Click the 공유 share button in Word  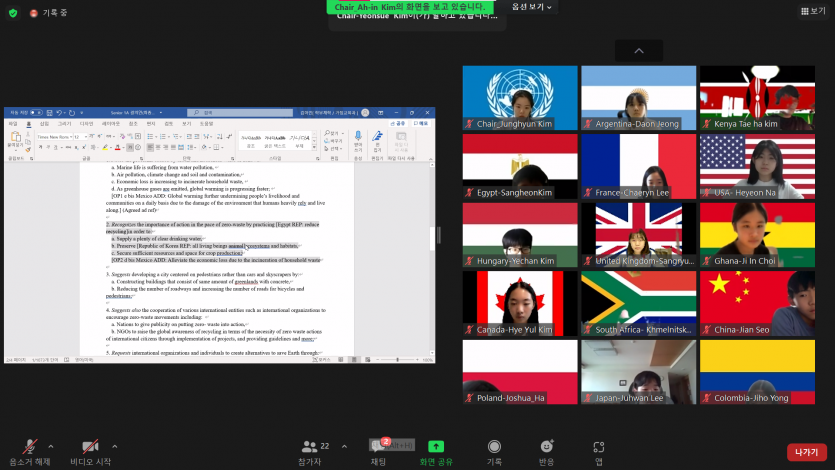tap(398, 123)
